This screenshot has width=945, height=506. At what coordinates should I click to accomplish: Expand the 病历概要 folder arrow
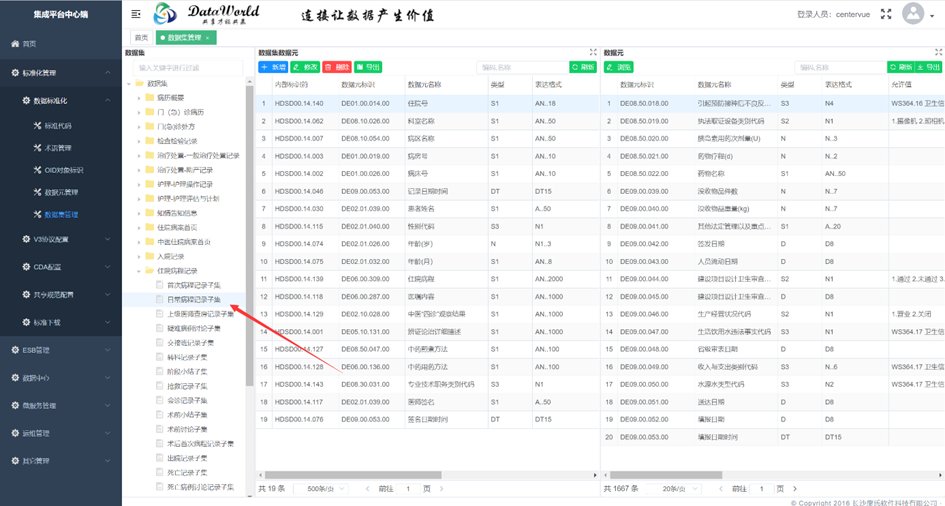tap(139, 98)
